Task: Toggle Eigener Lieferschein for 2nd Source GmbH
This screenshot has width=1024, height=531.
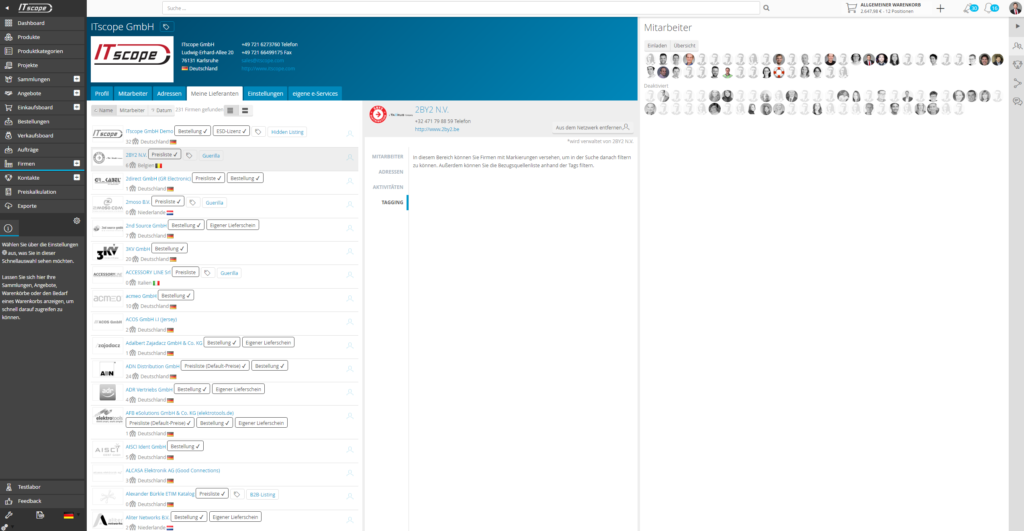Action: coord(232,225)
